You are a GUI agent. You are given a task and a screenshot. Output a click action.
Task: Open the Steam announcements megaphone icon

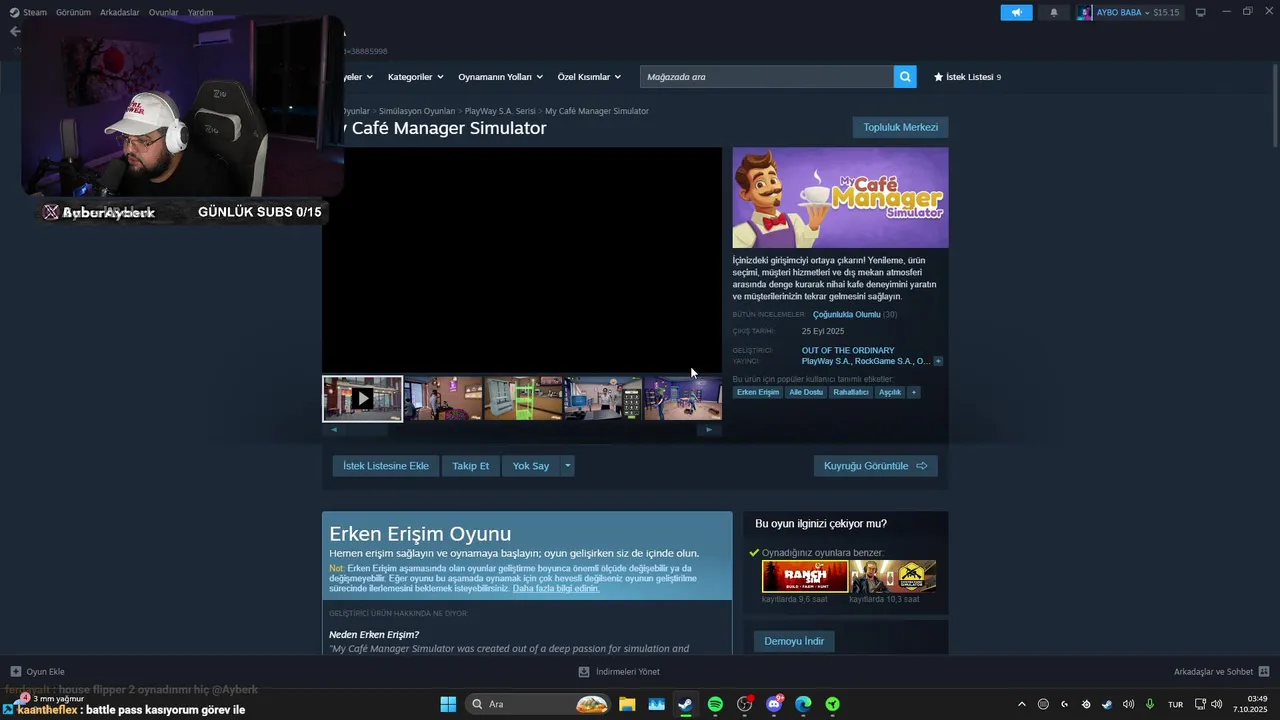click(x=1016, y=13)
